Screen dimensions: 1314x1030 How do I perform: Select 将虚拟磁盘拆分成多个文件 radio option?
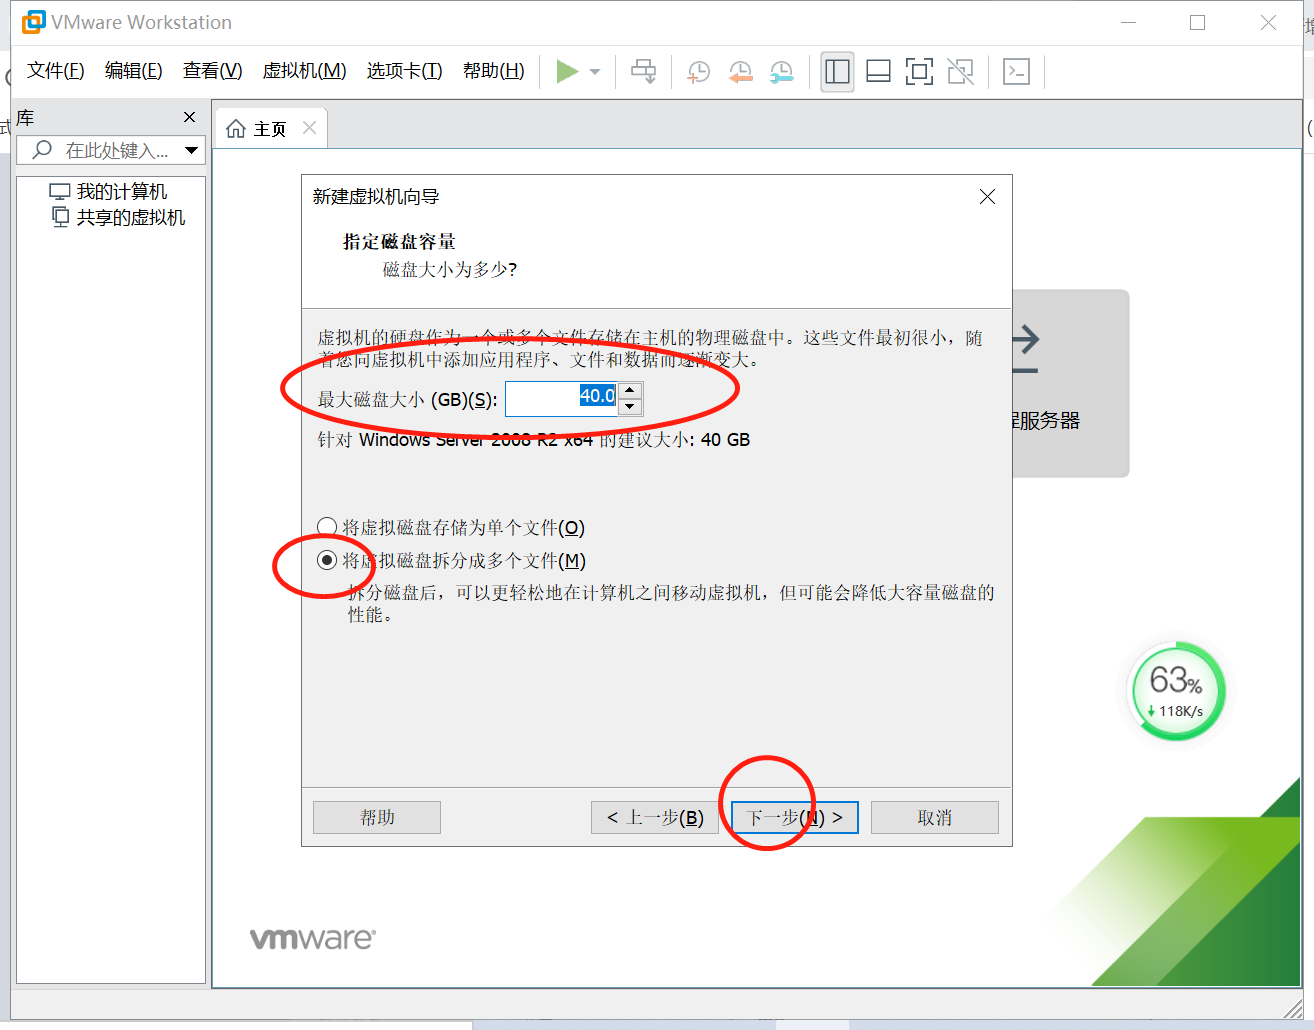[x=452, y=560]
